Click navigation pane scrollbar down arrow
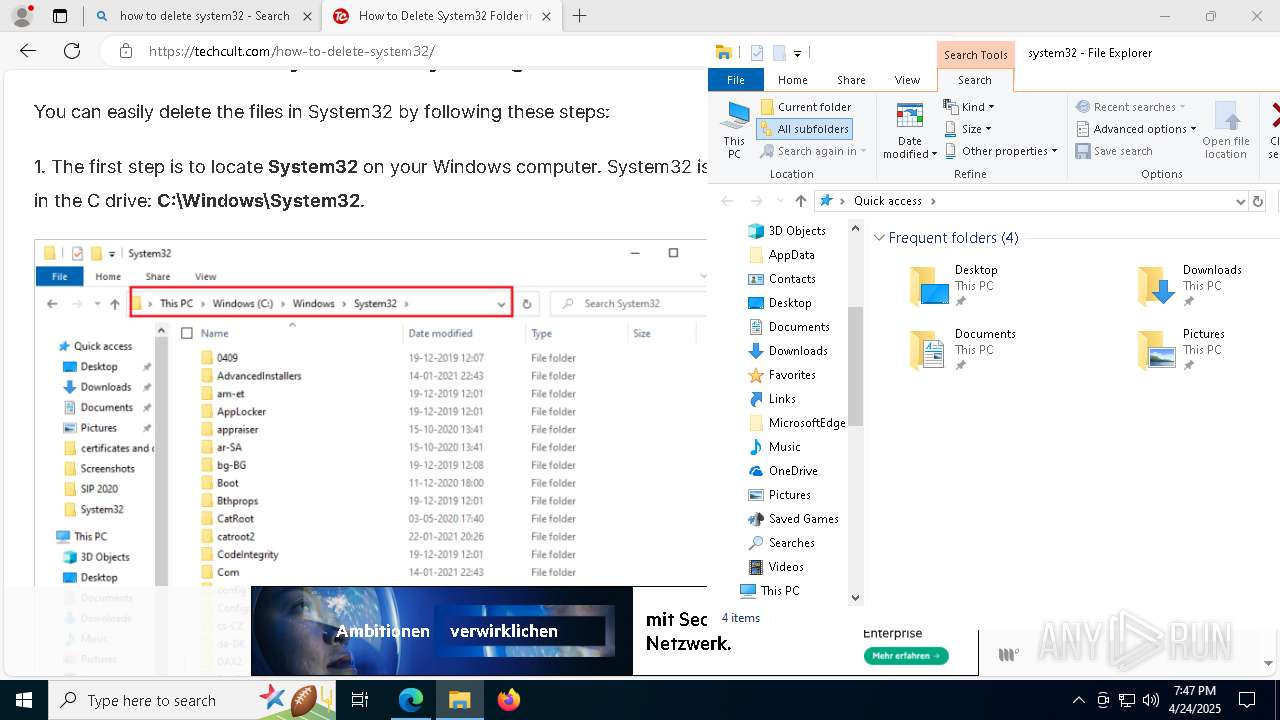 [x=855, y=597]
